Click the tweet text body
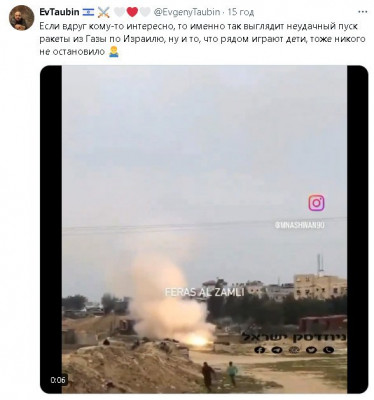374x400 pixels. 202,39
